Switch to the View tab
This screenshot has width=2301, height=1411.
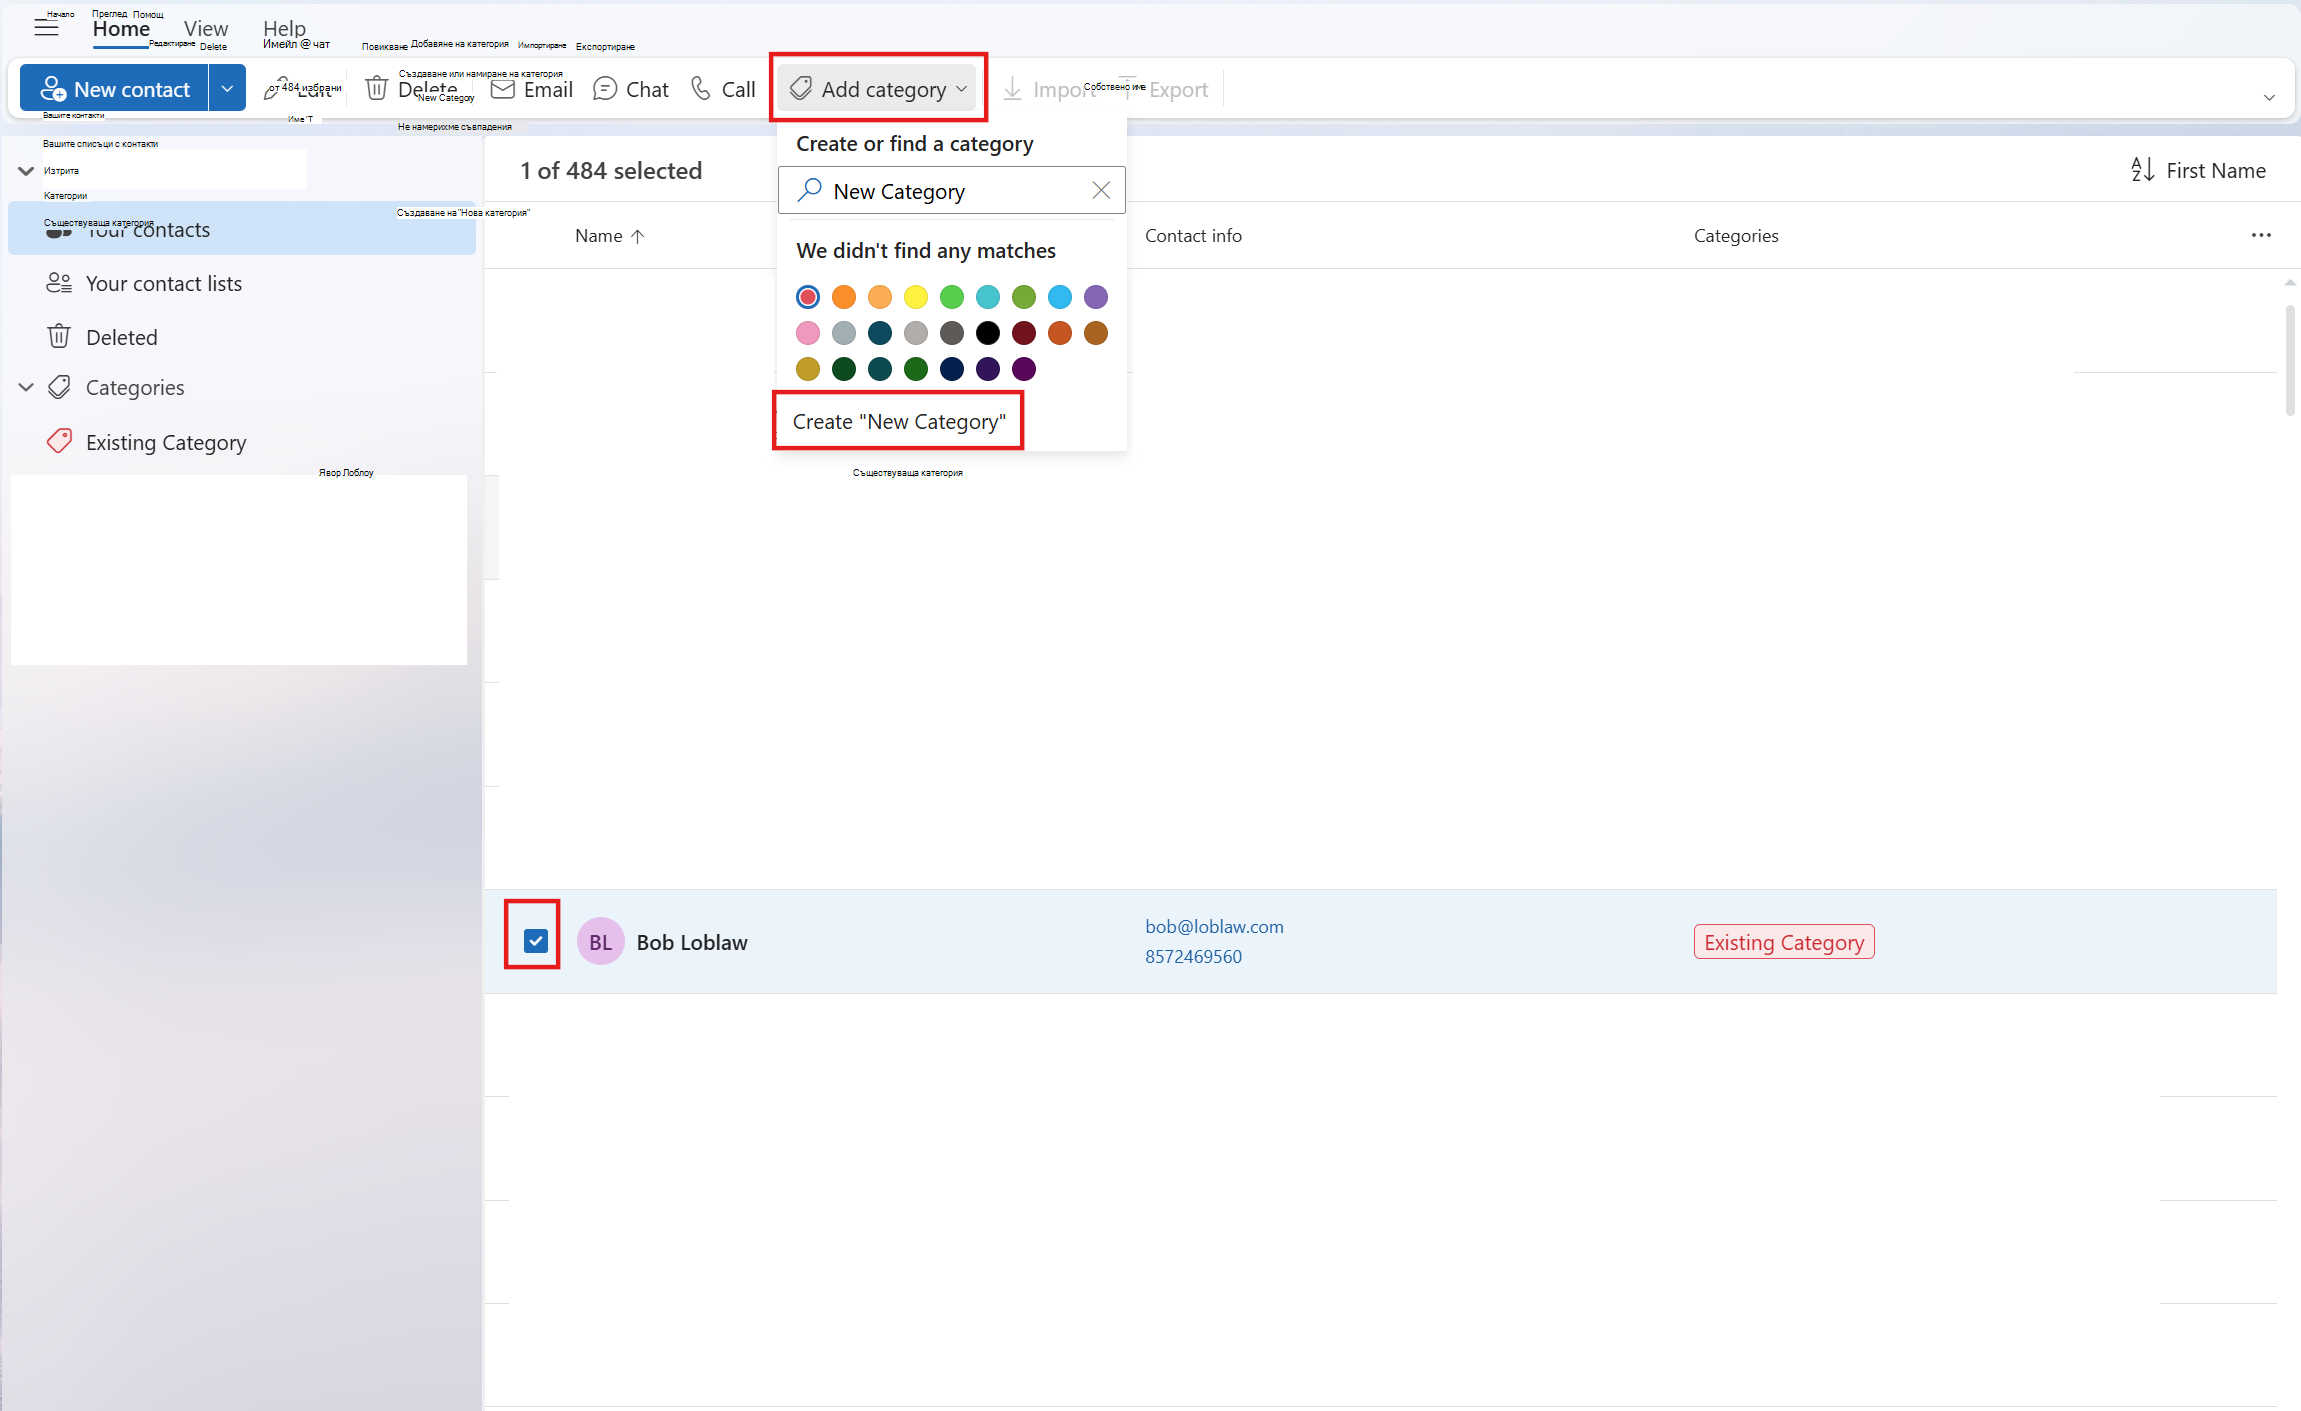point(206,28)
